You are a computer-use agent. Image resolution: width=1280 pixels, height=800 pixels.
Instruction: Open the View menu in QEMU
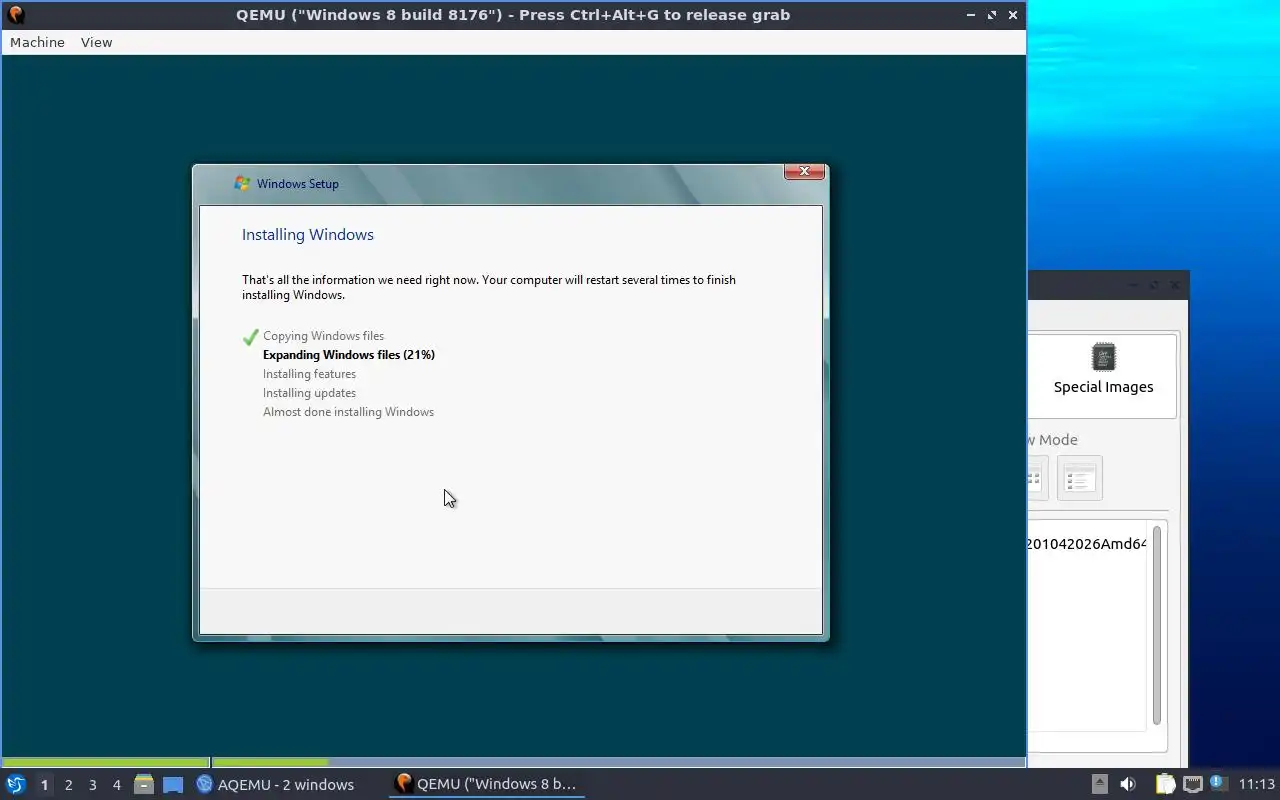coord(96,42)
